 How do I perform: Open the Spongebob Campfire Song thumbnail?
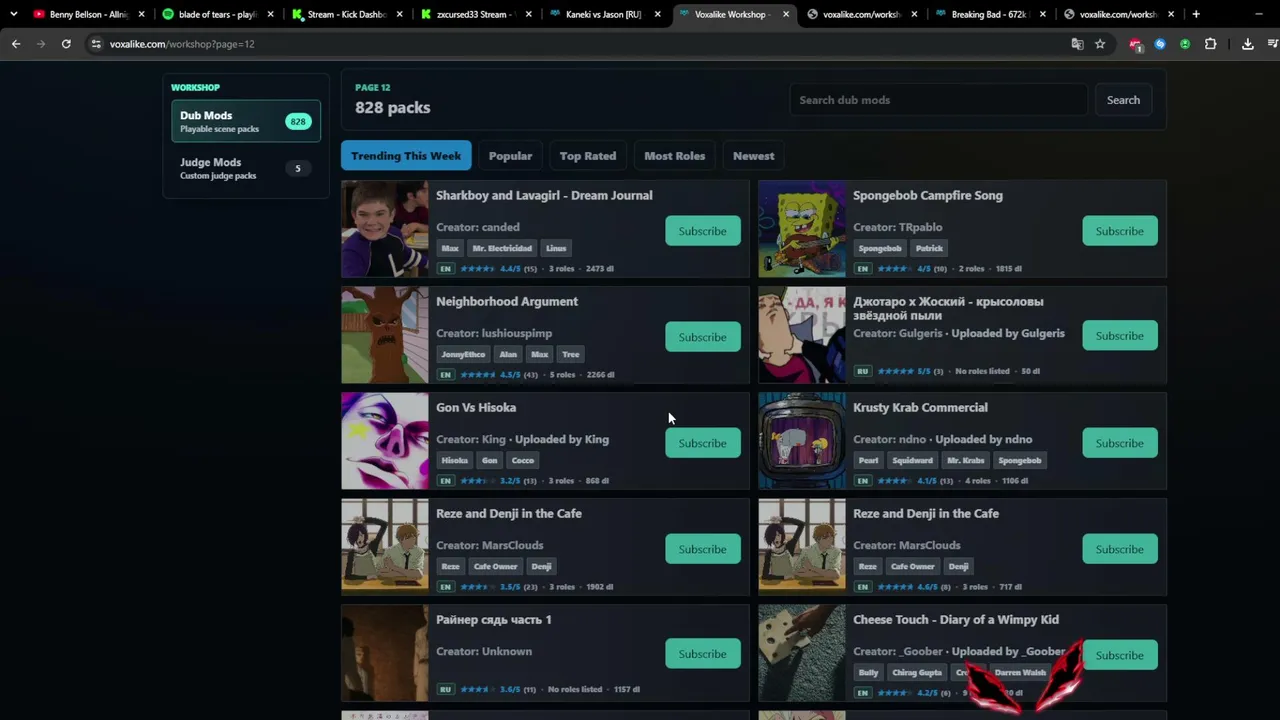pyautogui.click(x=802, y=229)
